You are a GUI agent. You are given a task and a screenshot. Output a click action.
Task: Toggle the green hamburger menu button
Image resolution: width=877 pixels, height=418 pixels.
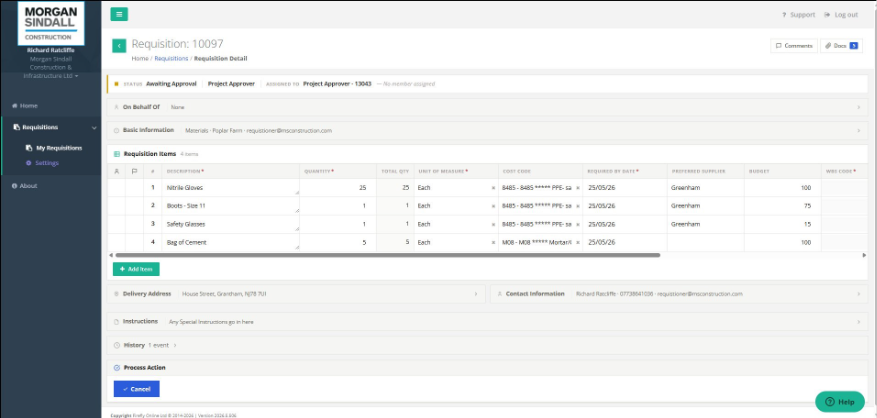(x=119, y=15)
